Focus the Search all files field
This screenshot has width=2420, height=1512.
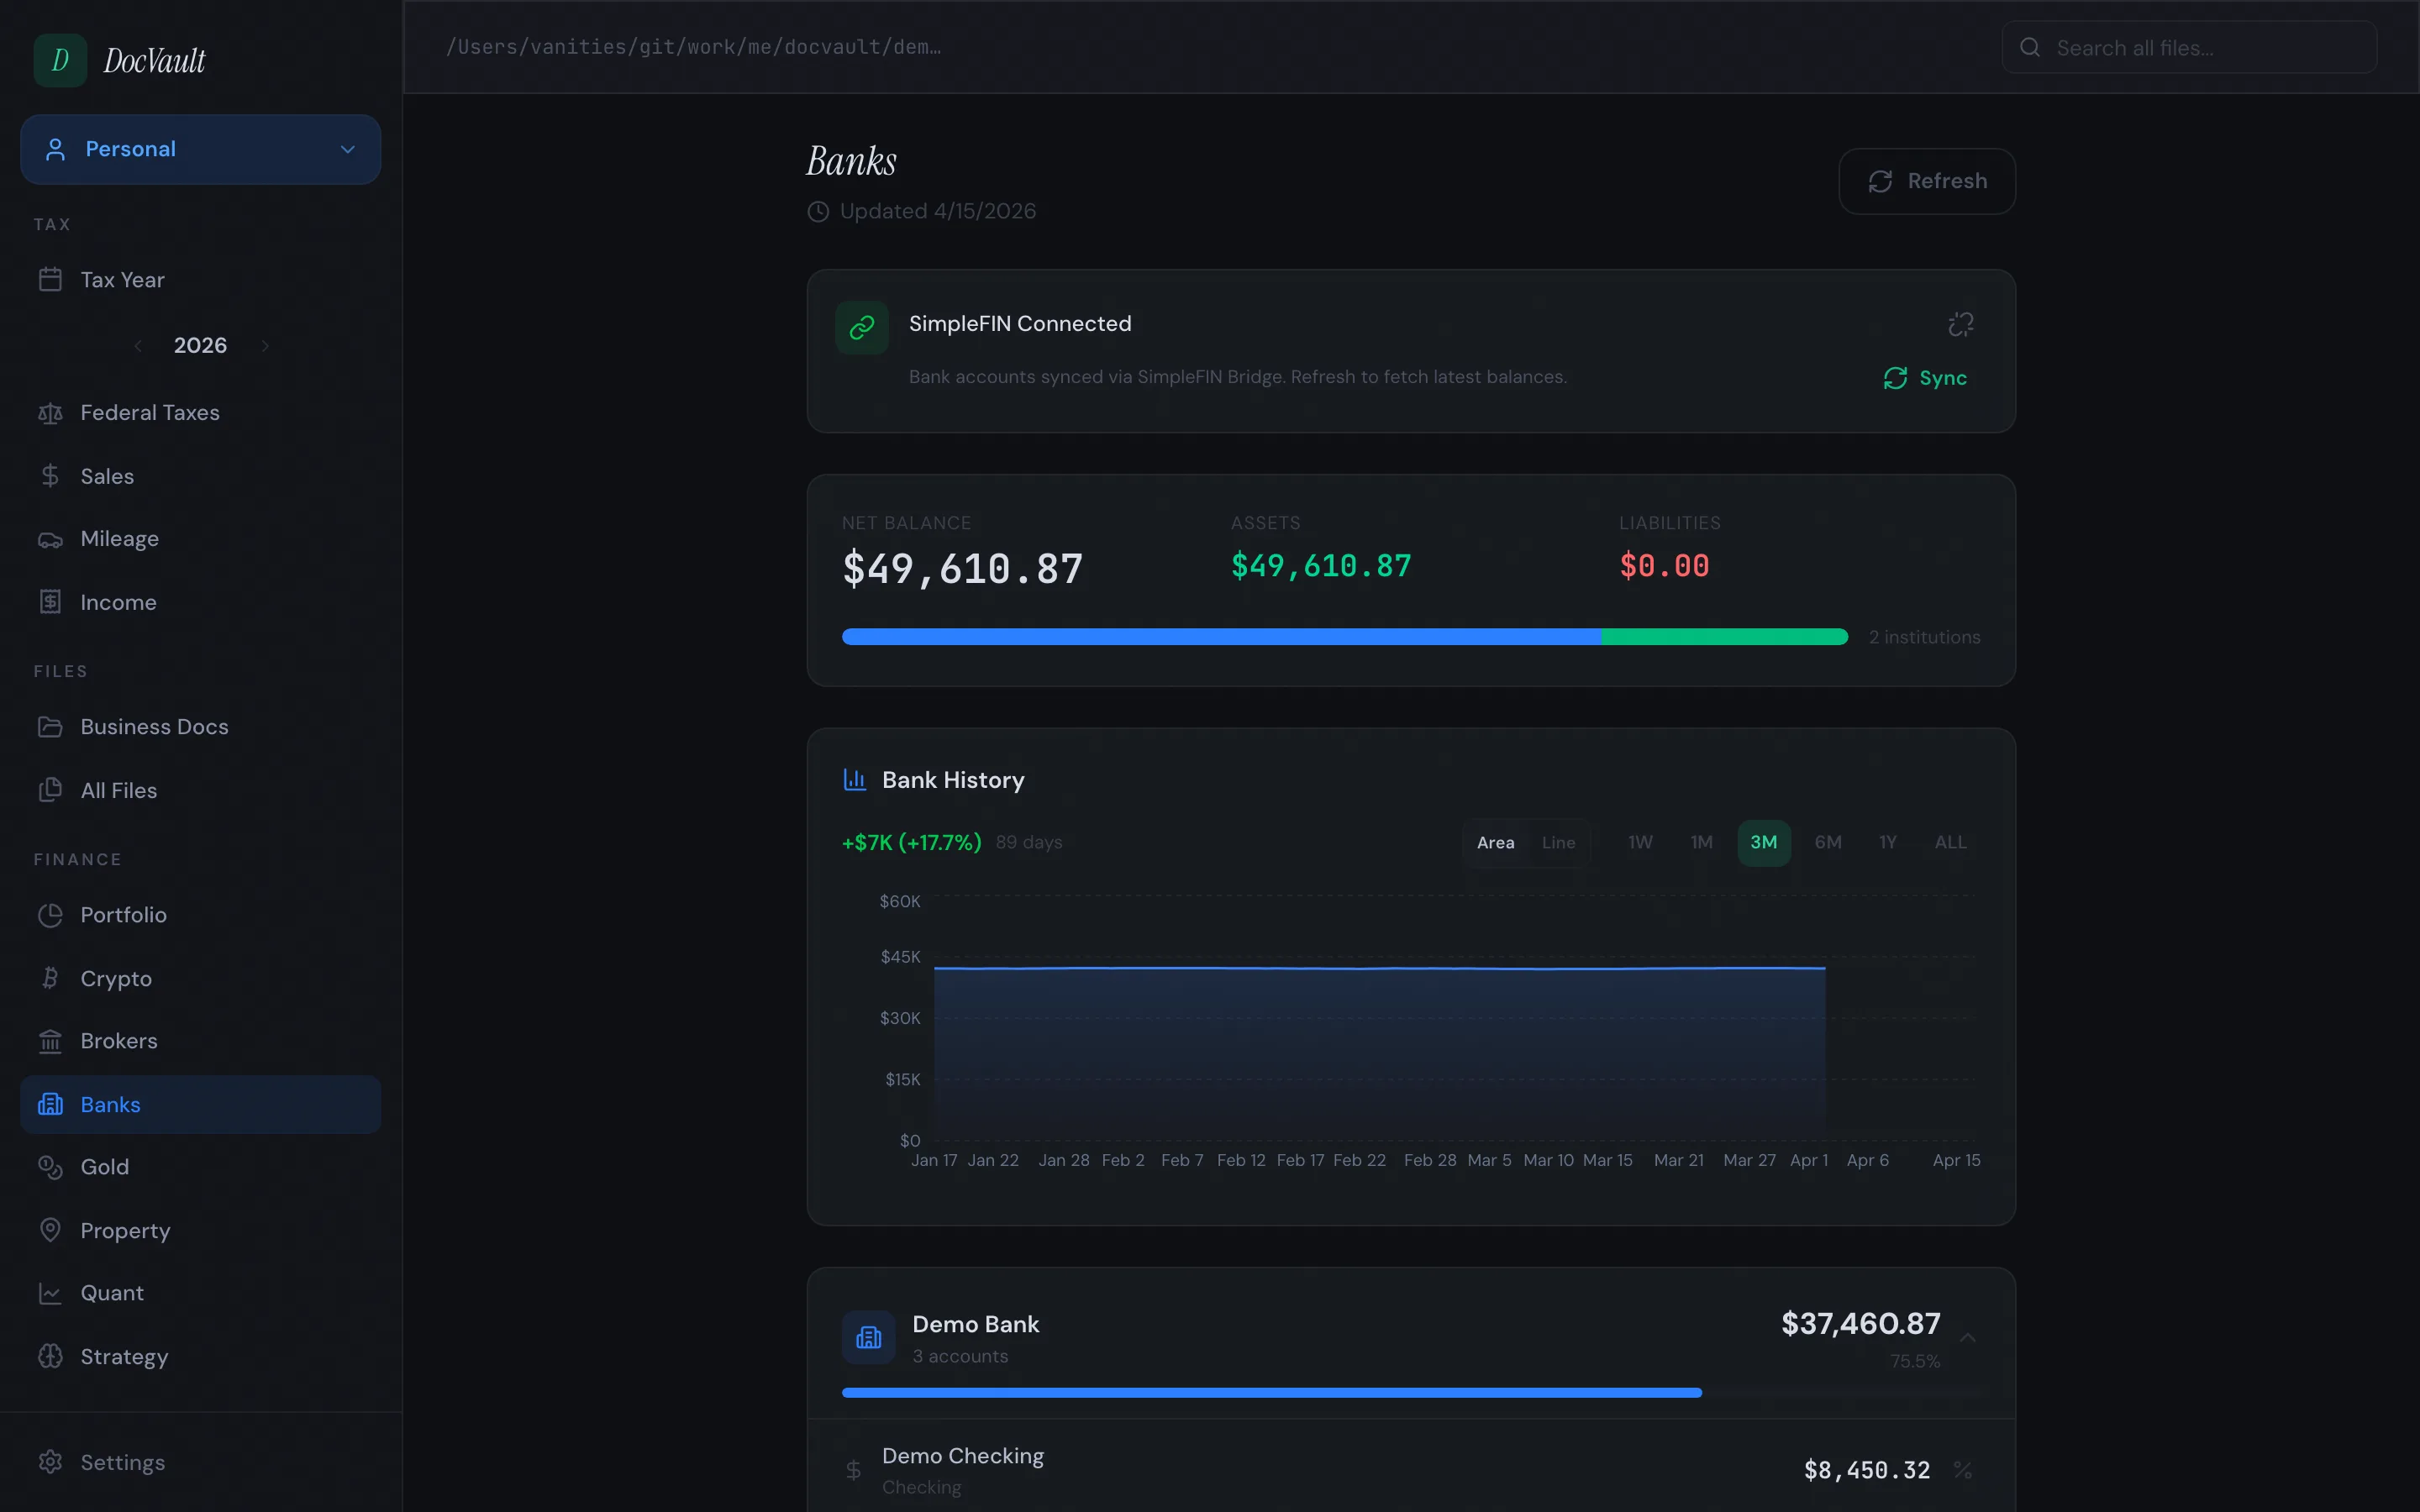2189,47
